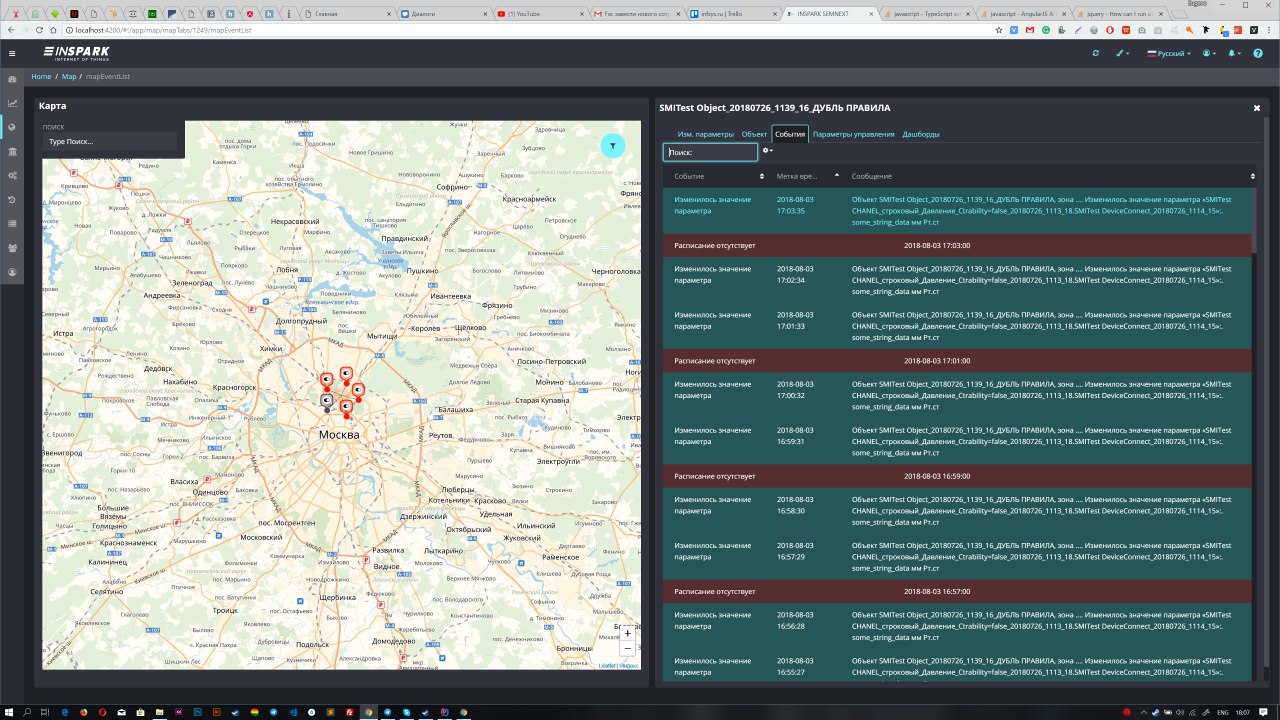Open the Параметры управления tab
The height and width of the screenshot is (720, 1280).
853,134
